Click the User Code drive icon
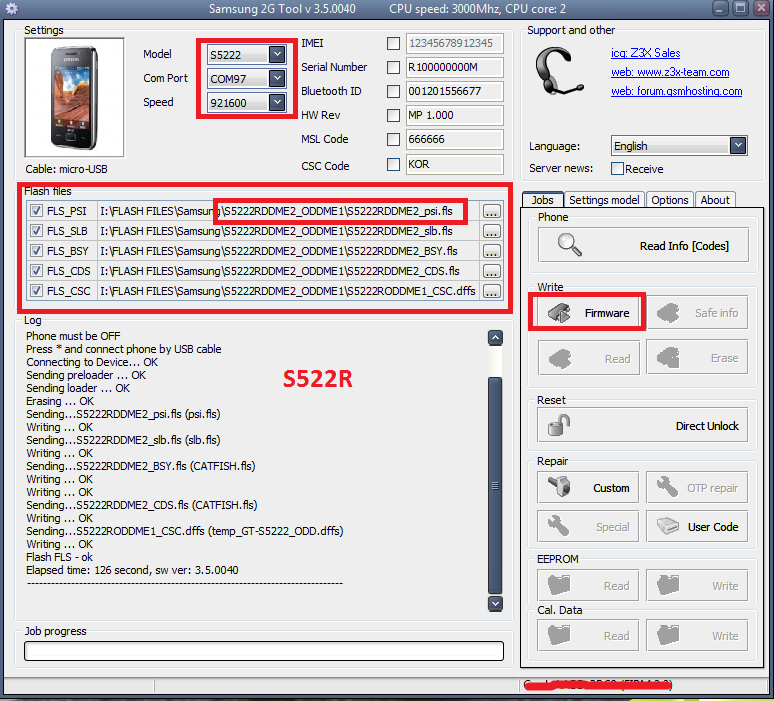 [668, 526]
